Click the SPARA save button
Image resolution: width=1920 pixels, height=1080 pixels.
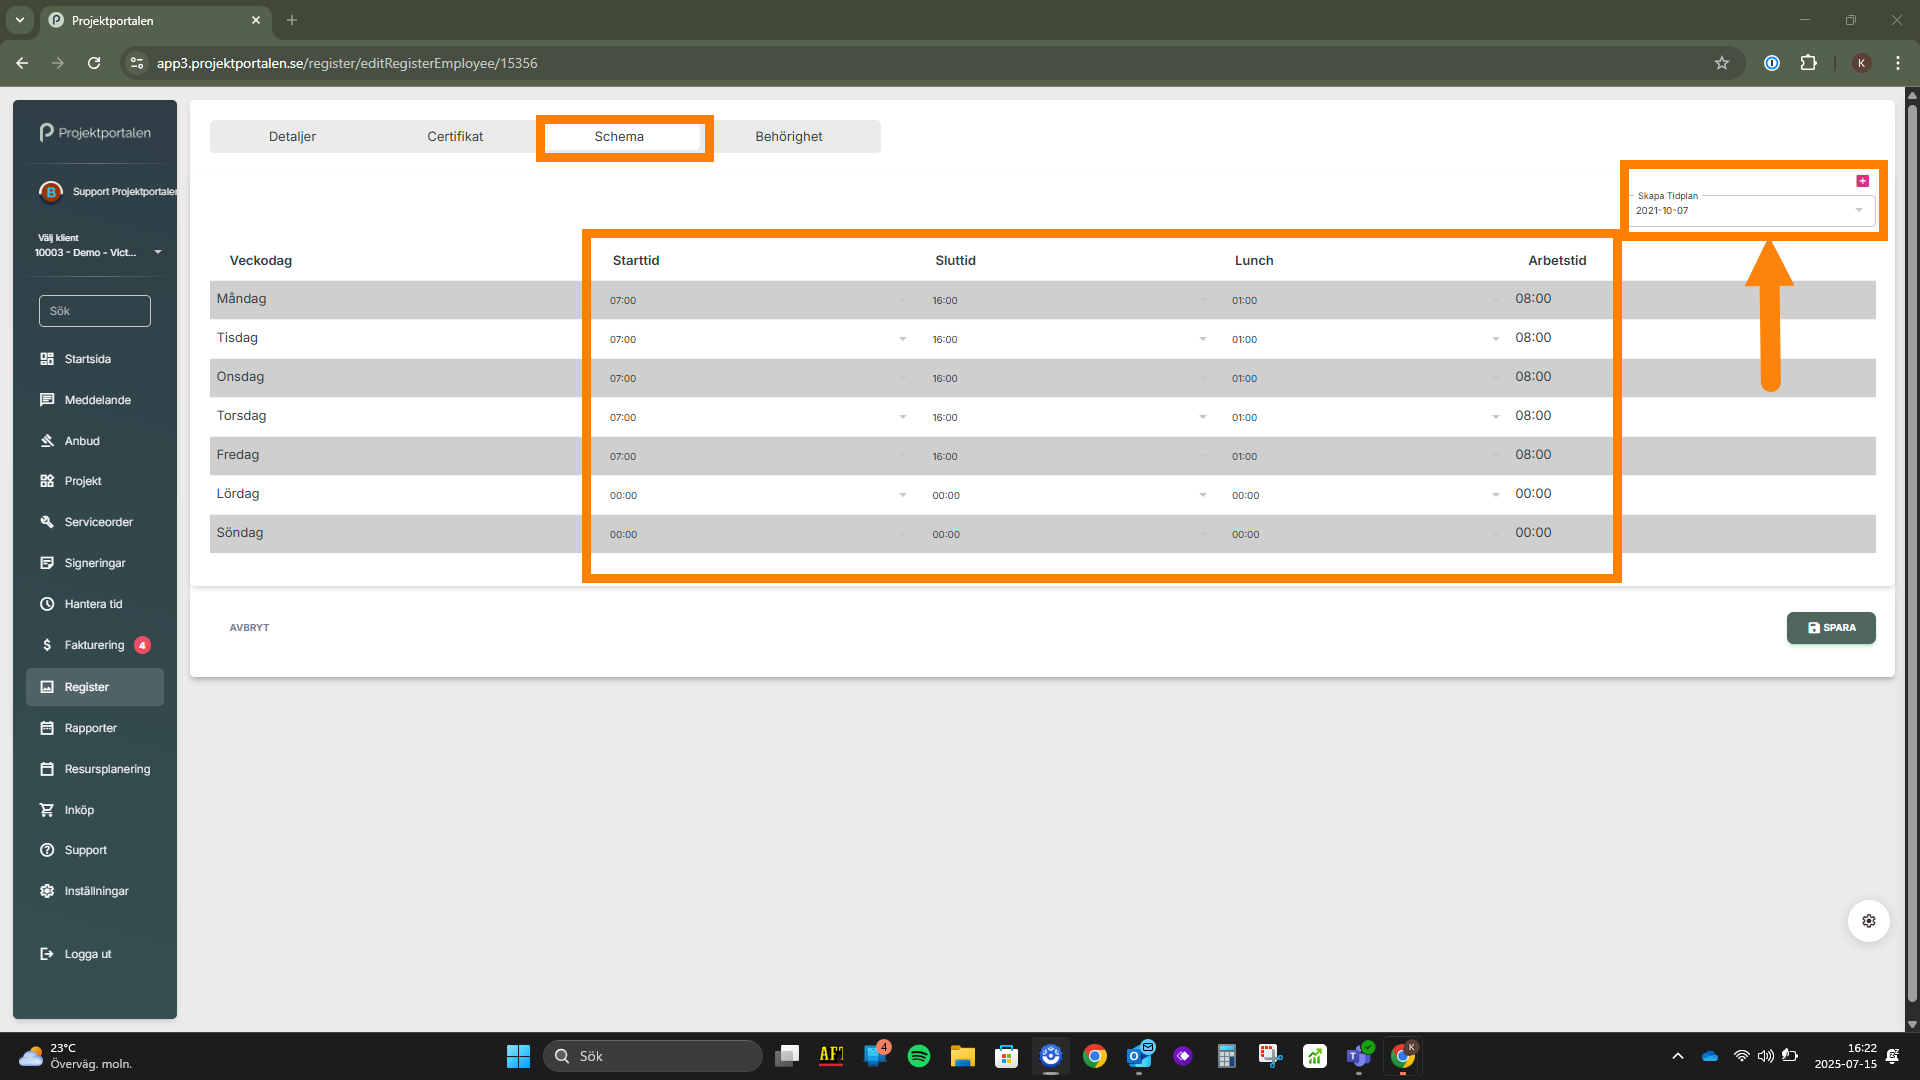click(1830, 628)
